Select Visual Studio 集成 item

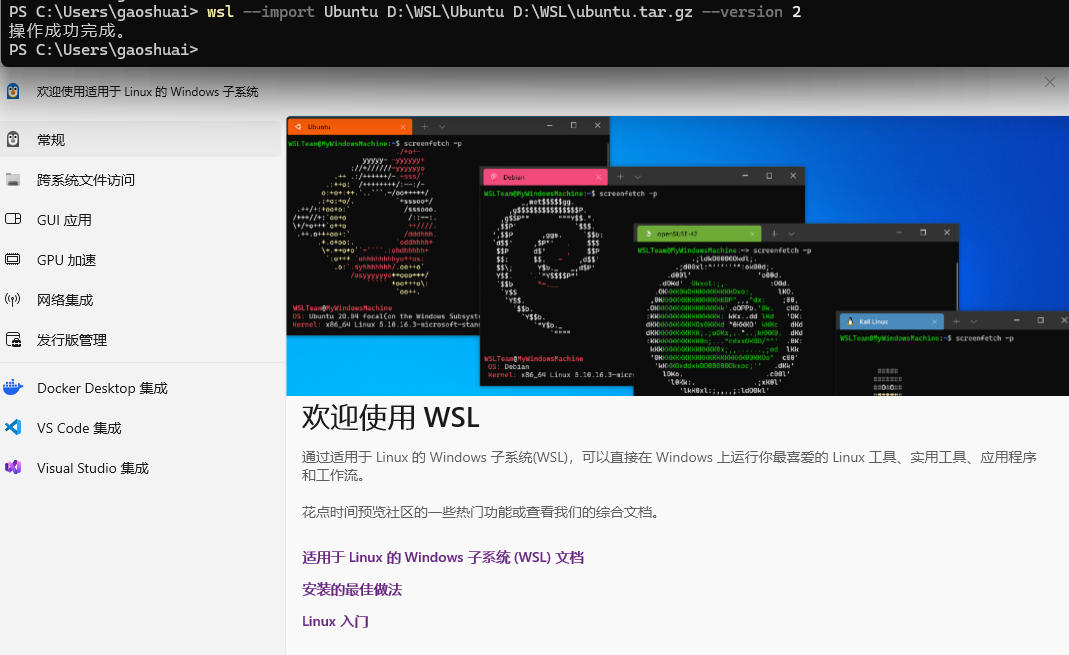(140, 468)
